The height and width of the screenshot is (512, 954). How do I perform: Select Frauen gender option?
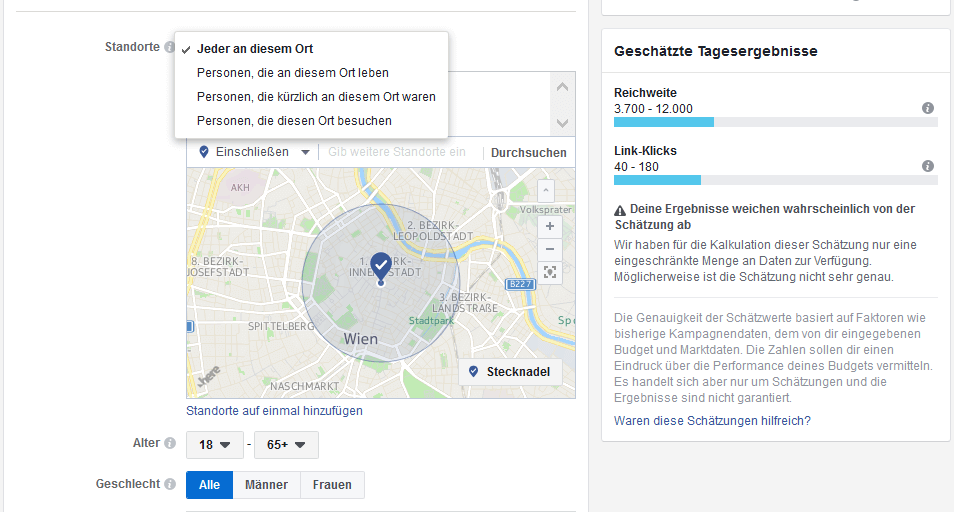pos(332,485)
